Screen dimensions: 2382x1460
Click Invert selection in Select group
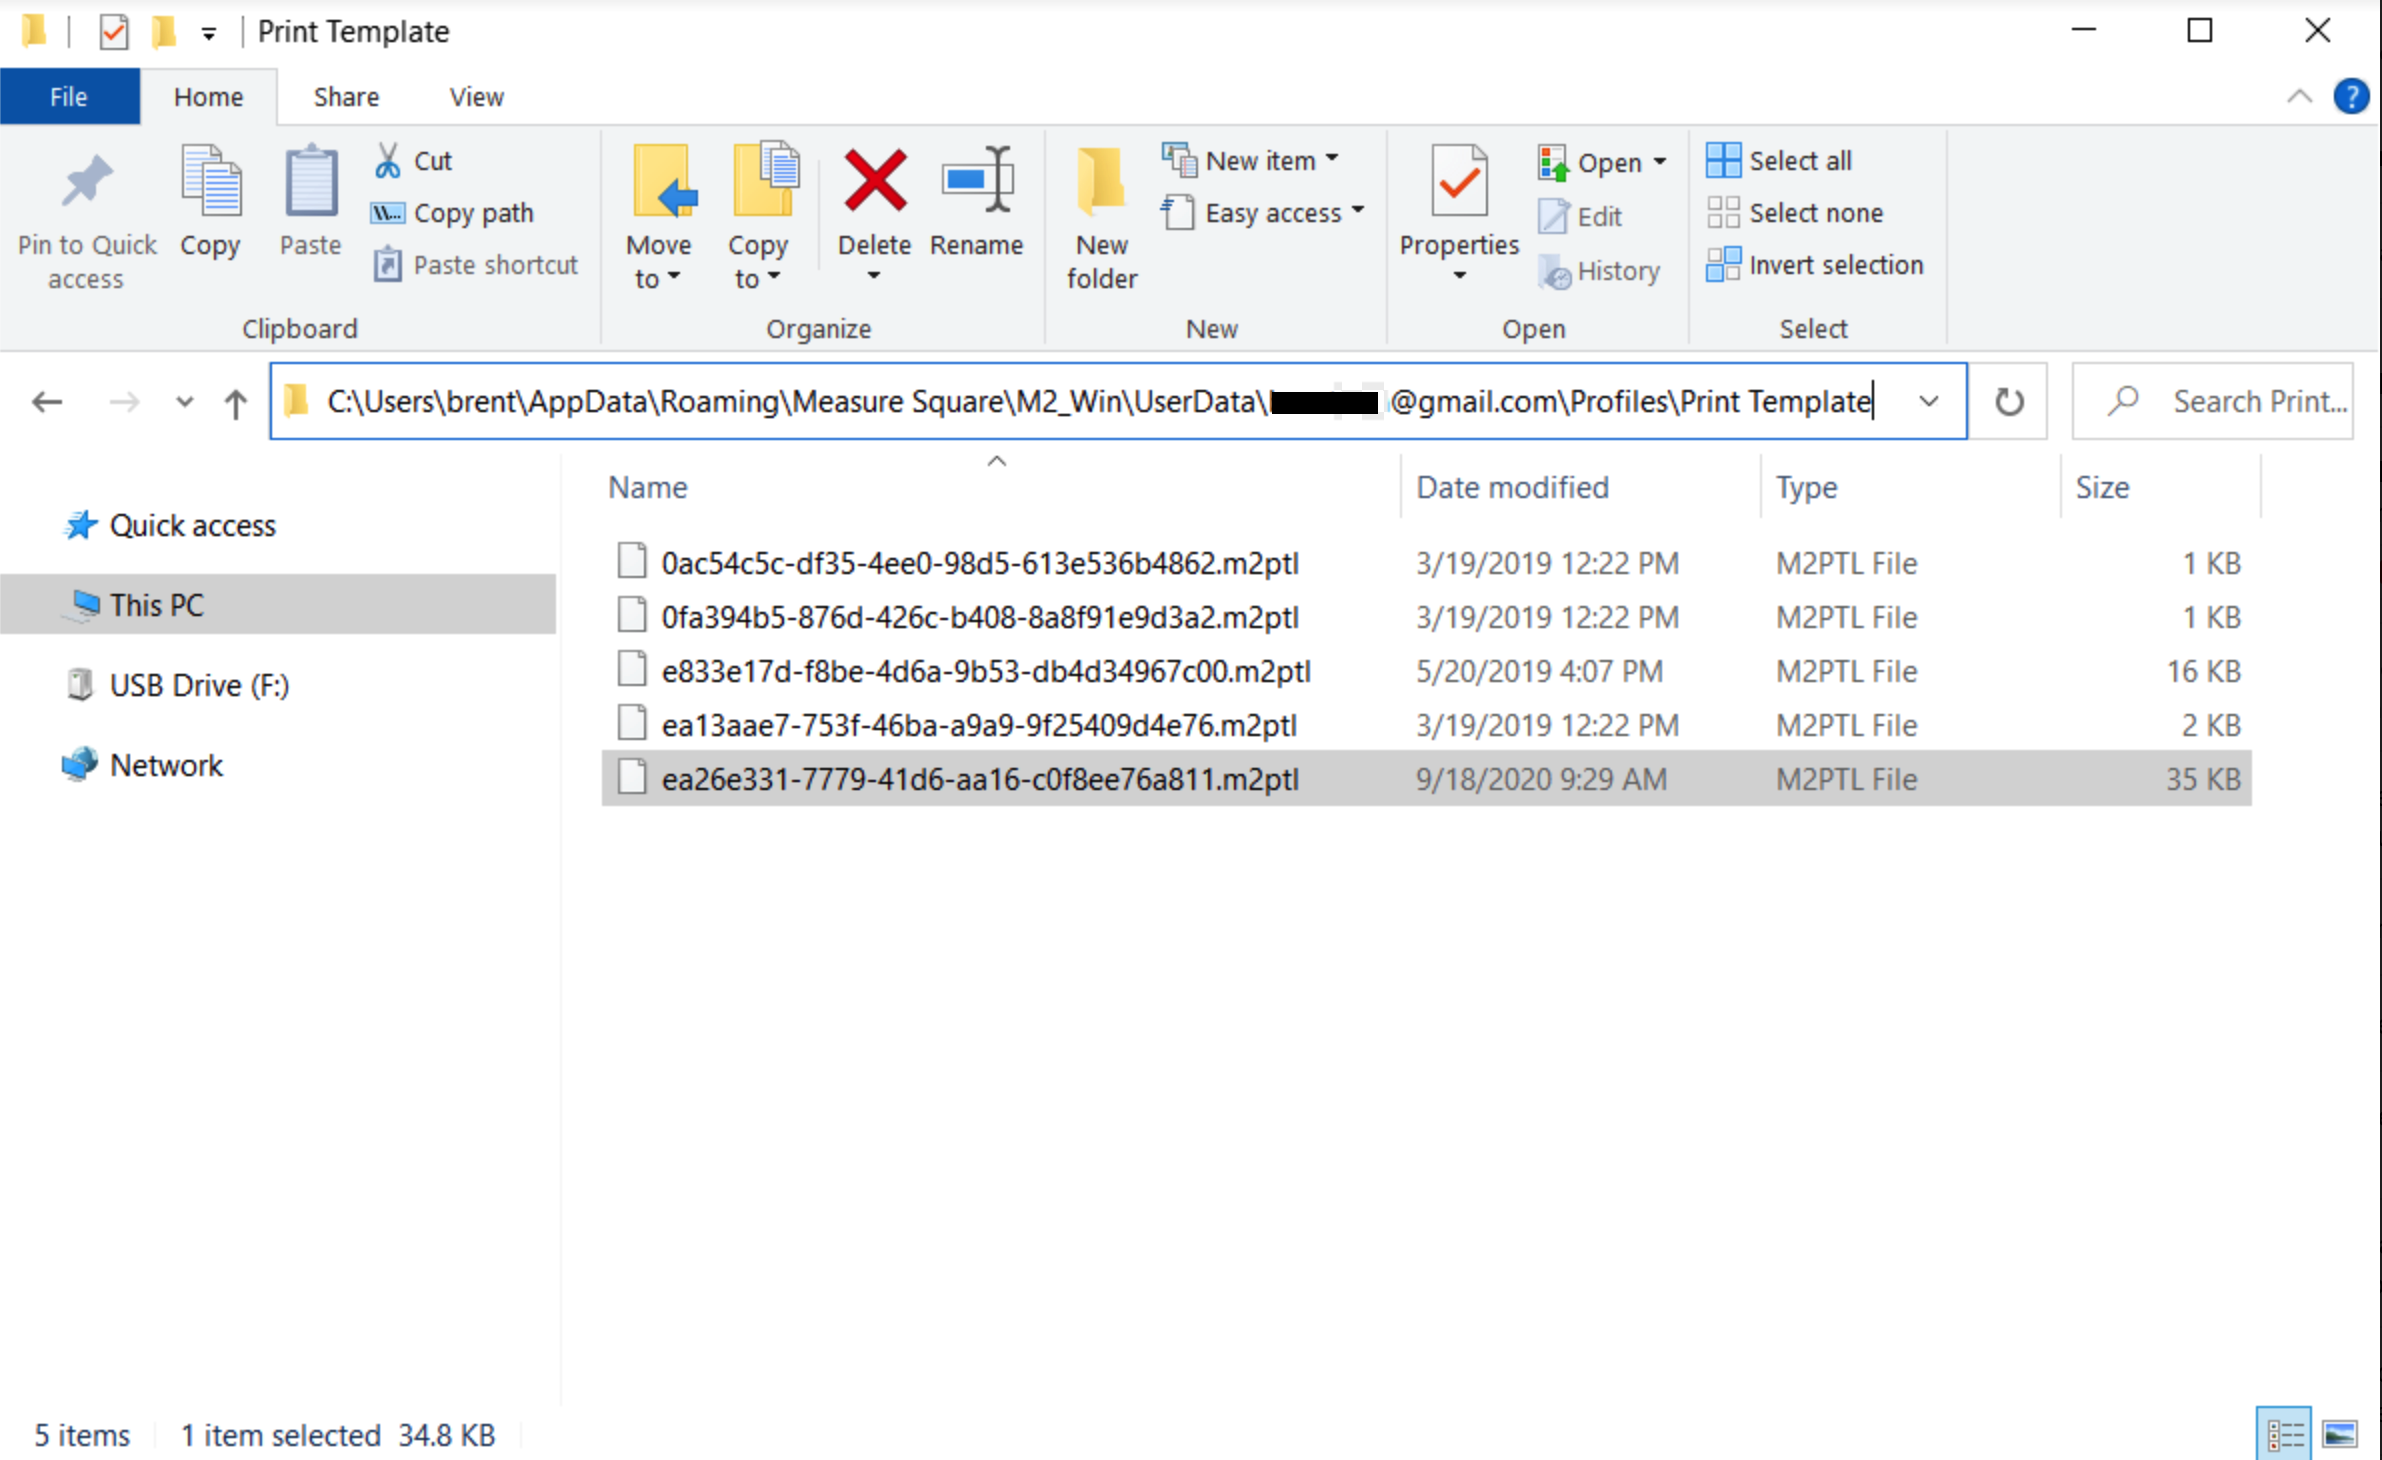point(1815,265)
